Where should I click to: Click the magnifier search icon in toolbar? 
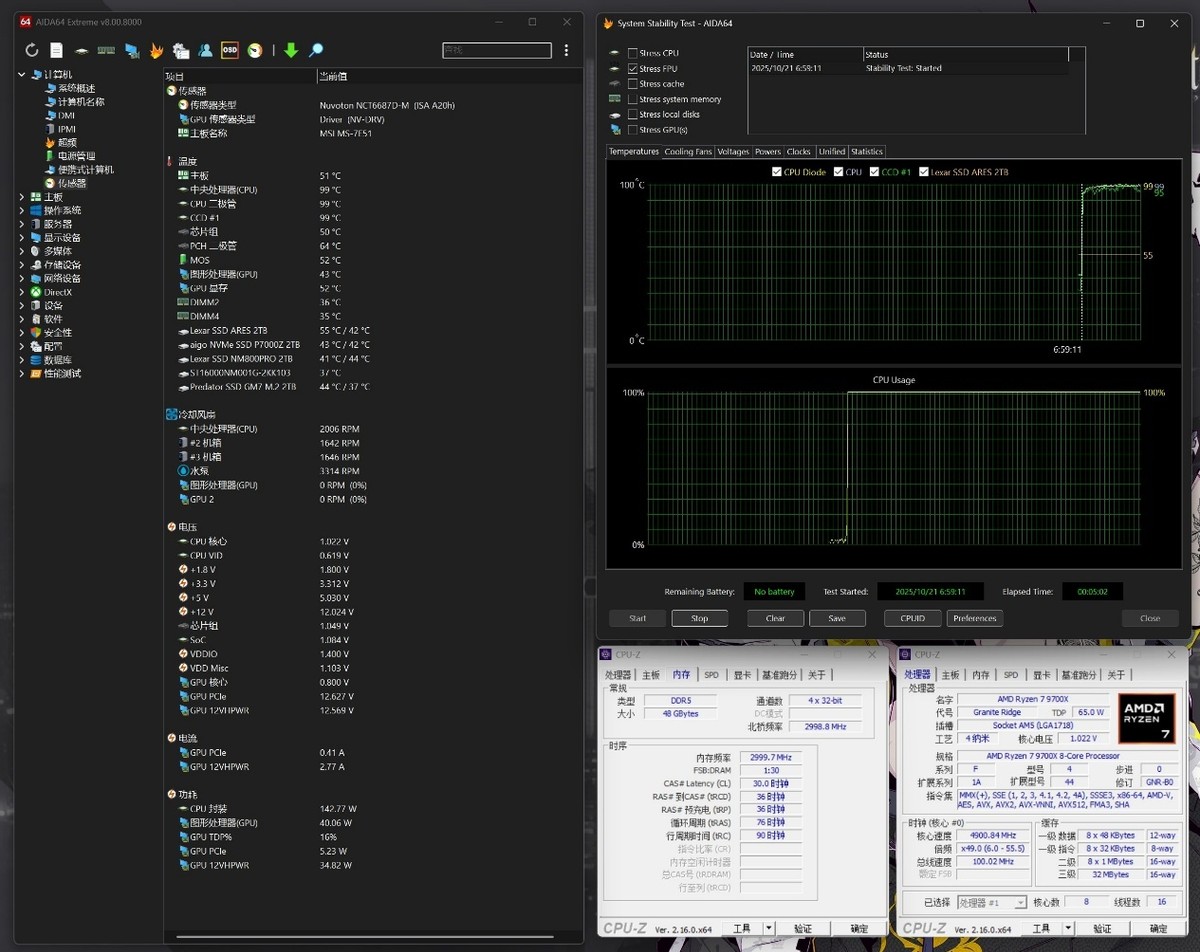[316, 50]
